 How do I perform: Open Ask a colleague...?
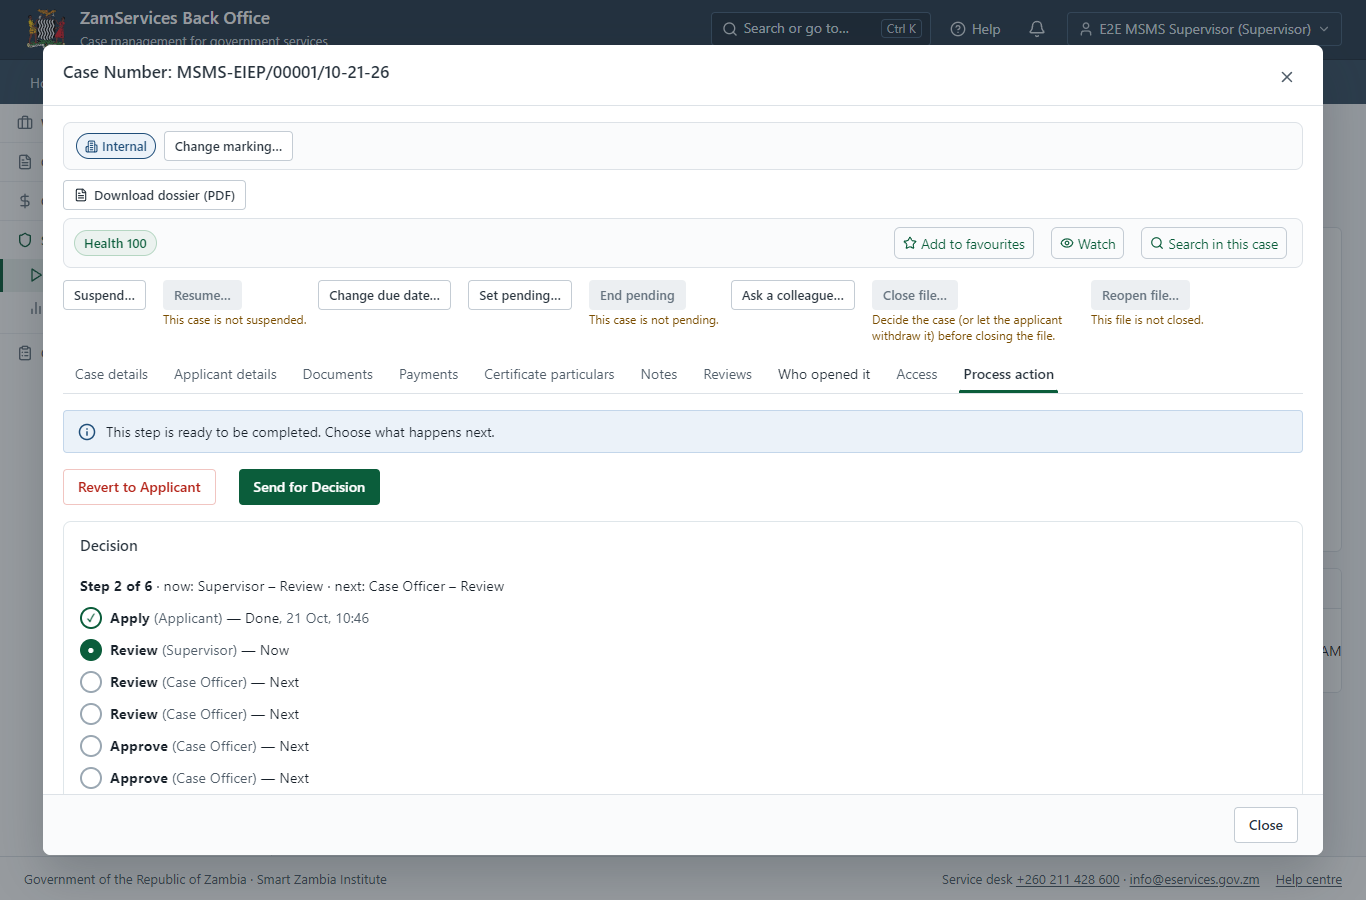(x=793, y=295)
